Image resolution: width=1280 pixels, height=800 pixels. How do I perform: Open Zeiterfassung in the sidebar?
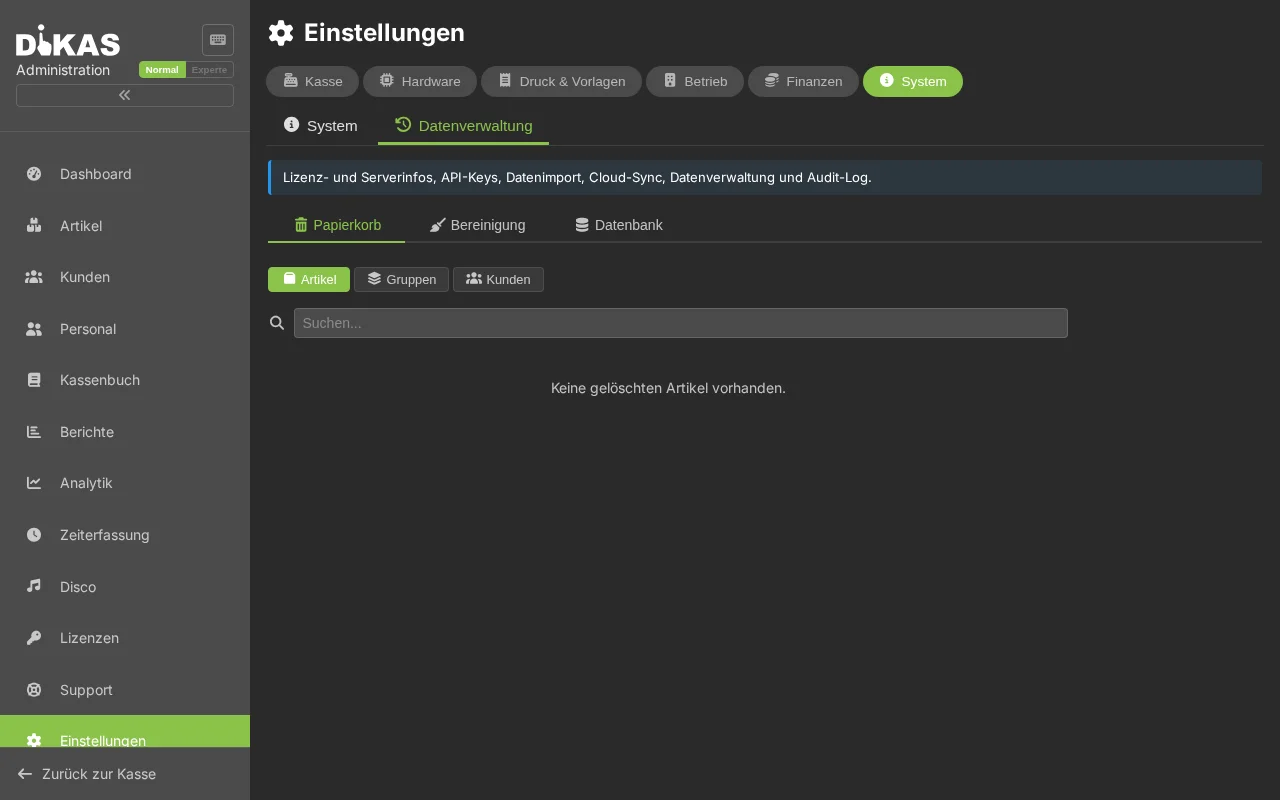[125, 535]
